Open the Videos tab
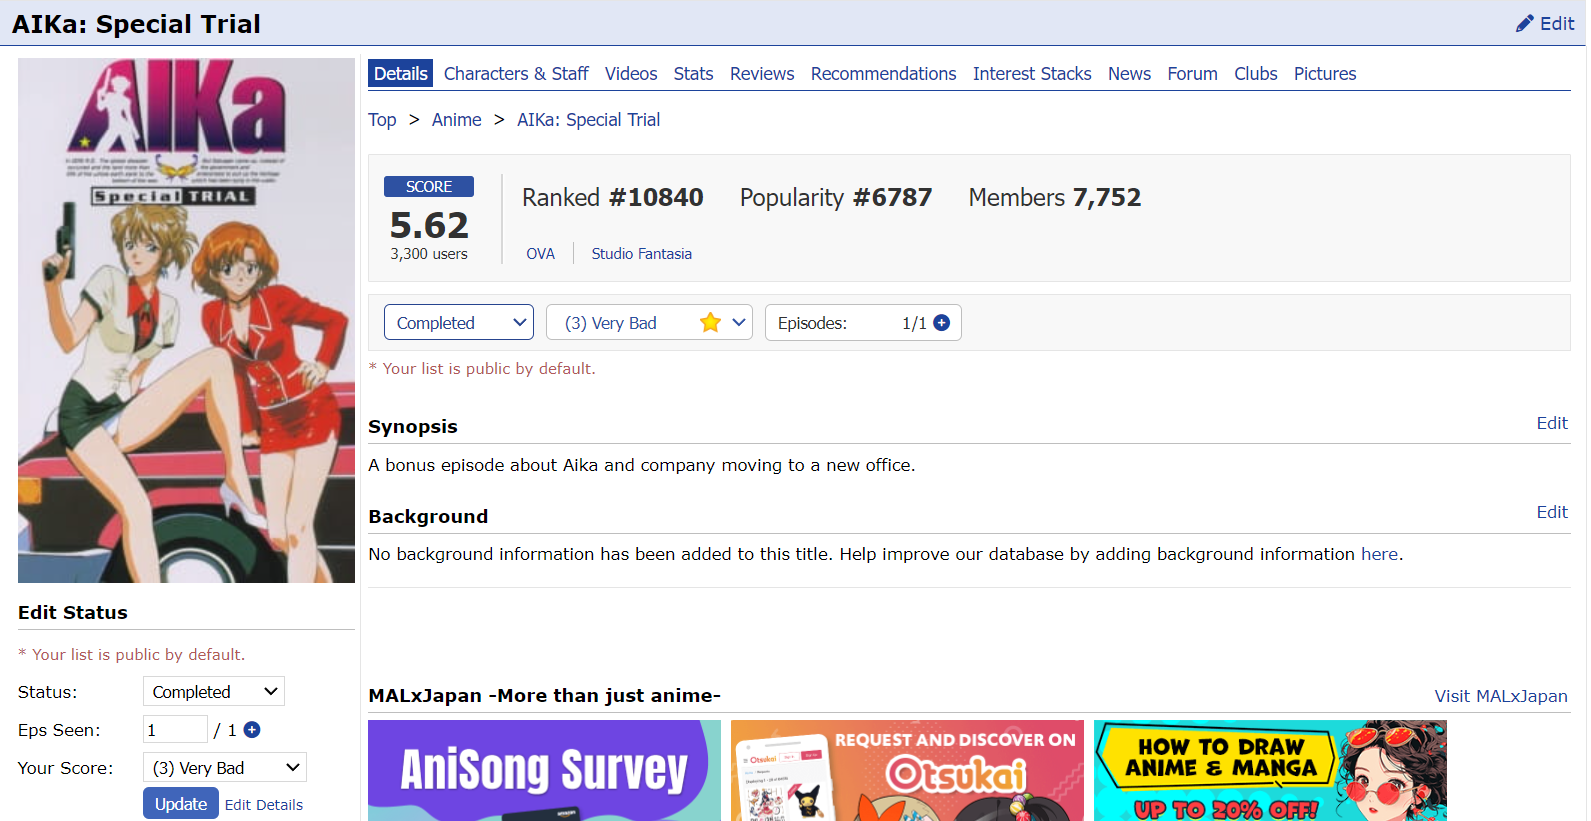This screenshot has height=821, width=1591. (631, 73)
